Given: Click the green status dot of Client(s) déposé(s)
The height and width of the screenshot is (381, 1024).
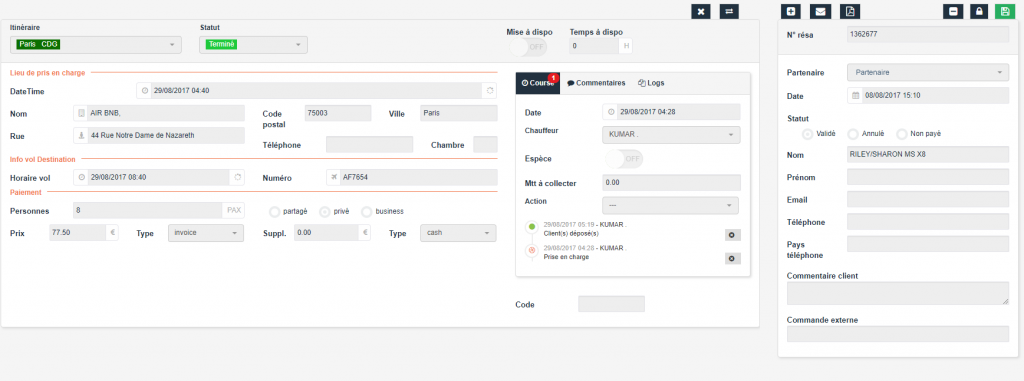Looking at the screenshot, I should (531, 227).
